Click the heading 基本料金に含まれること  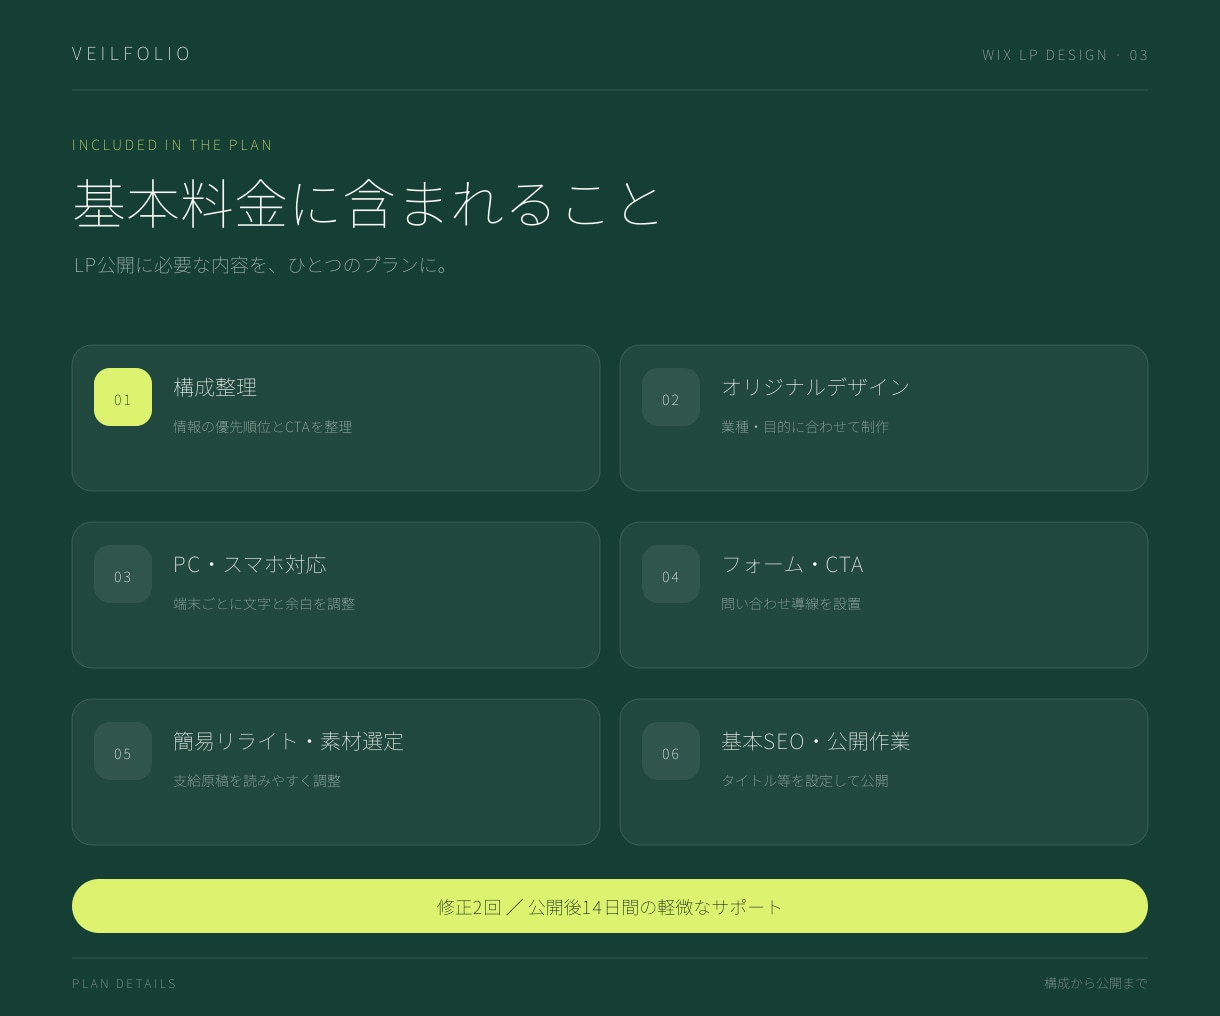[x=368, y=203]
